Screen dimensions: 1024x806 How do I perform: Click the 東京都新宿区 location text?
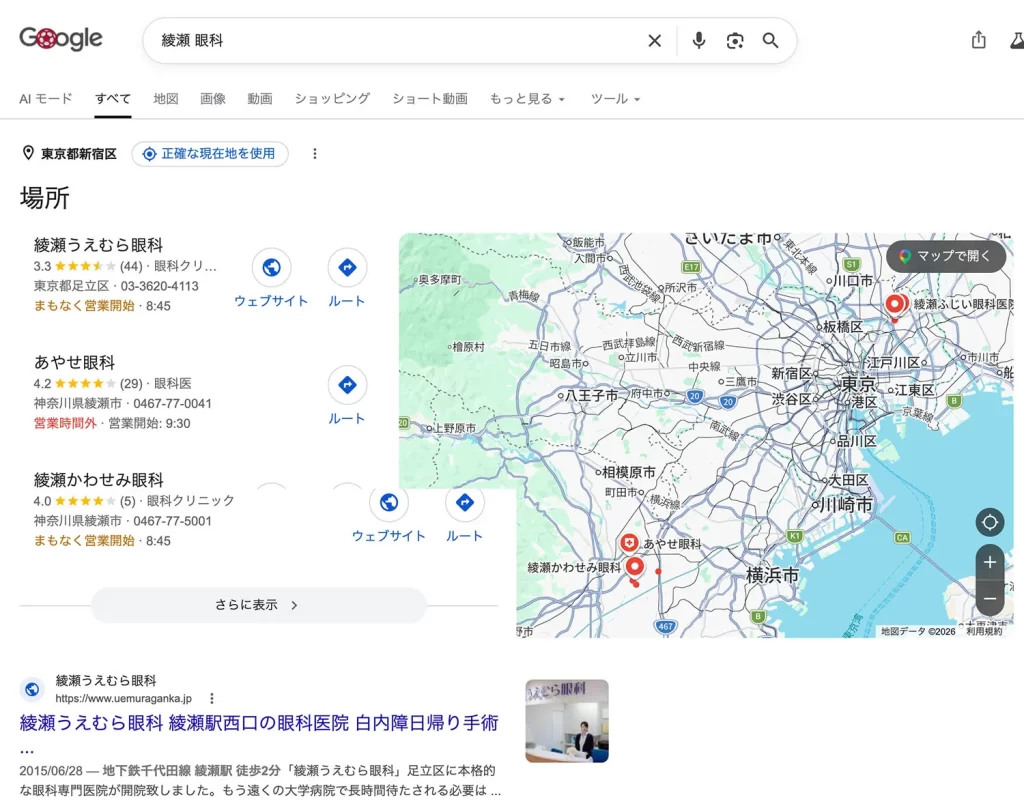79,154
